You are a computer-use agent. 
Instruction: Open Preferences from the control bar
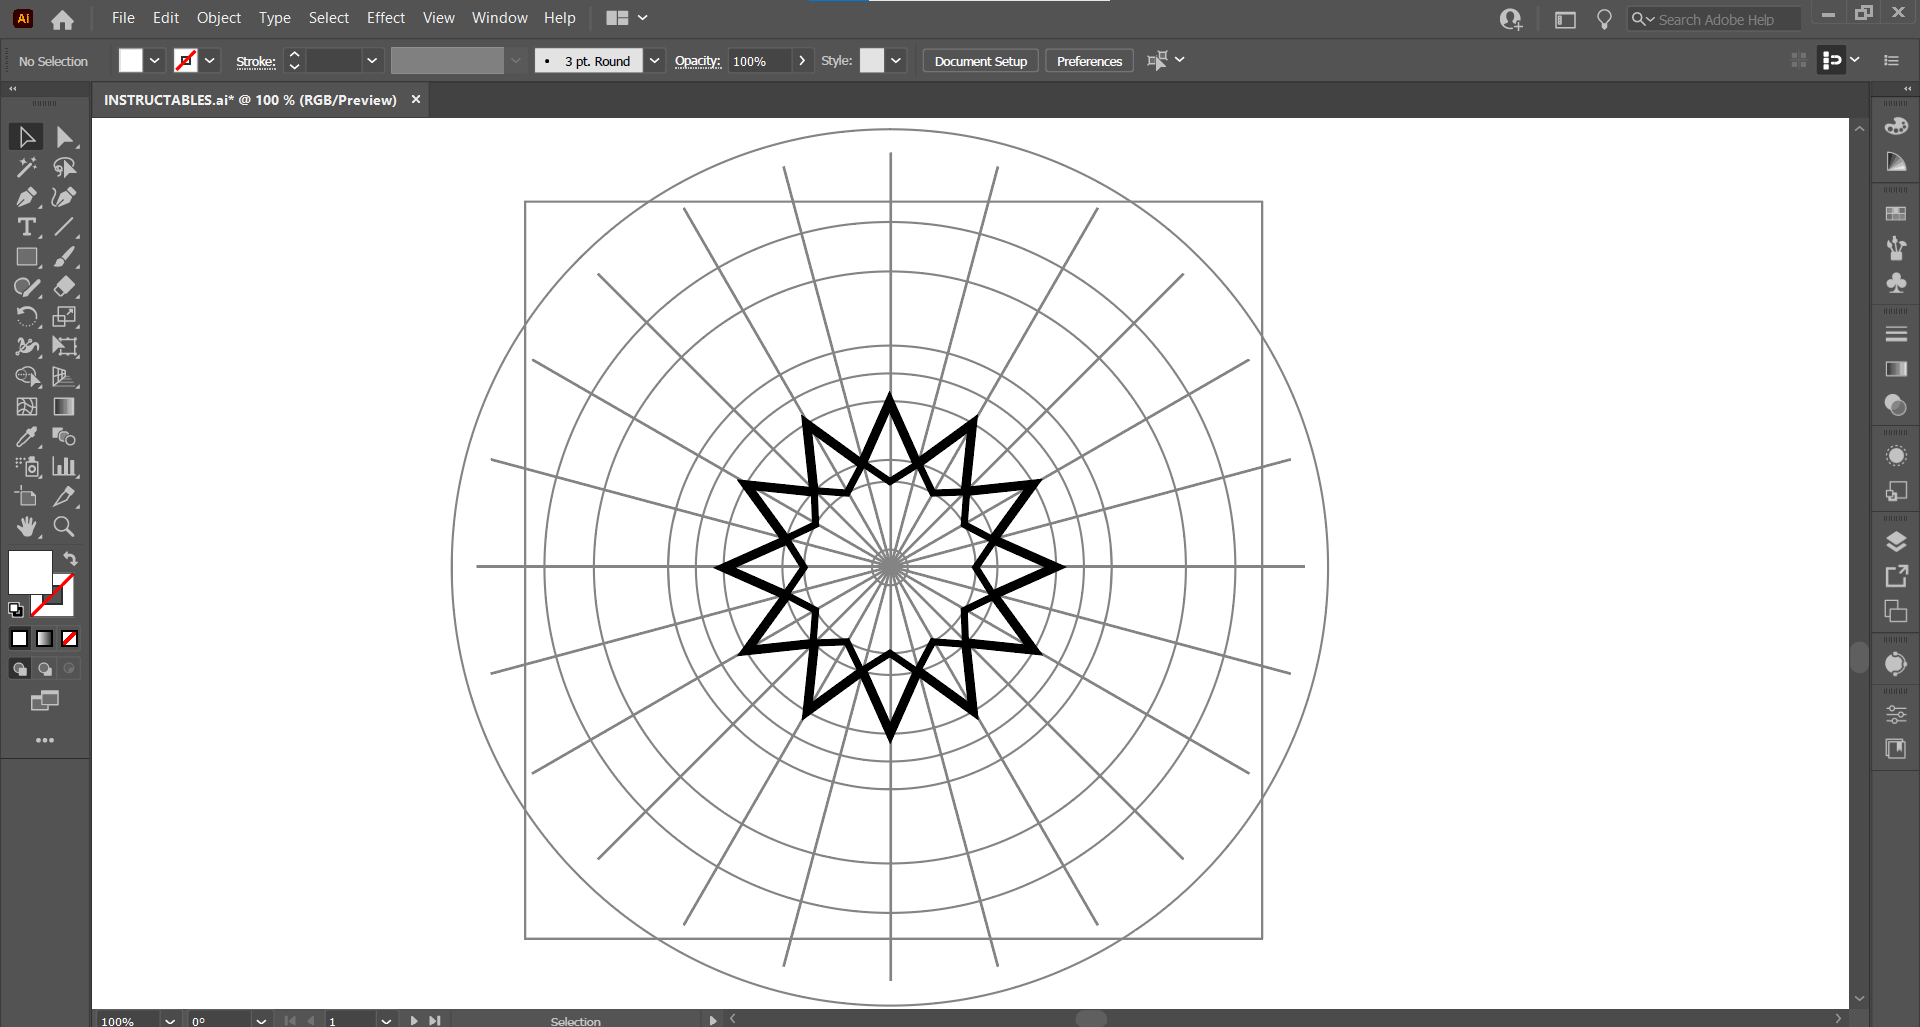click(x=1089, y=61)
